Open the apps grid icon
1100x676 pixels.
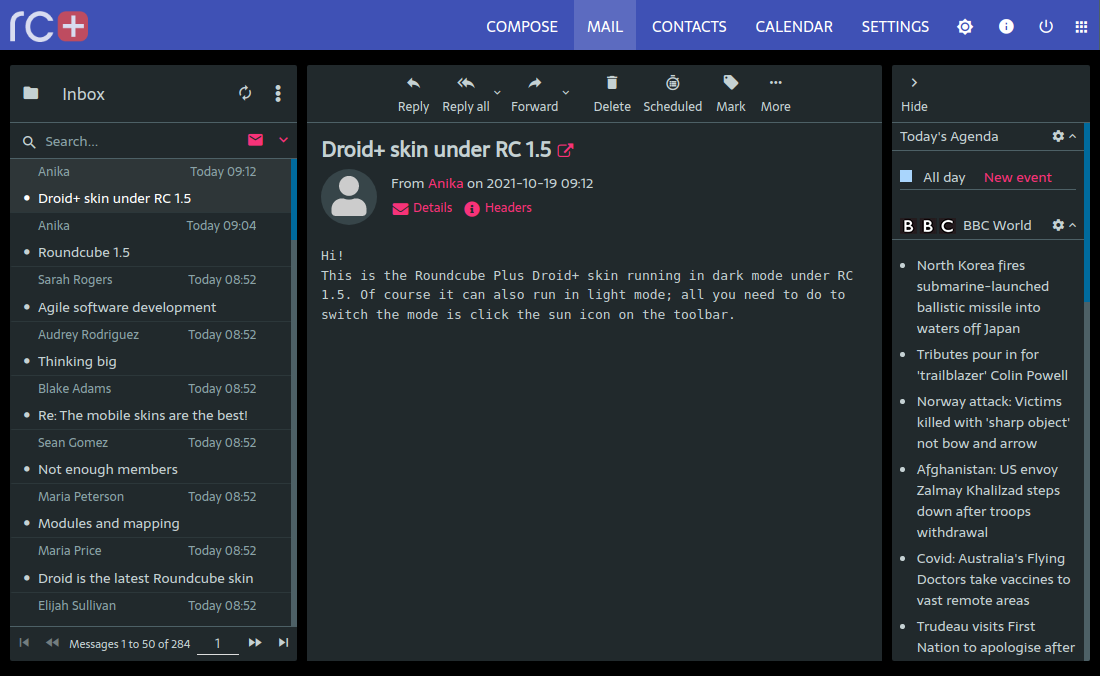tap(1081, 27)
